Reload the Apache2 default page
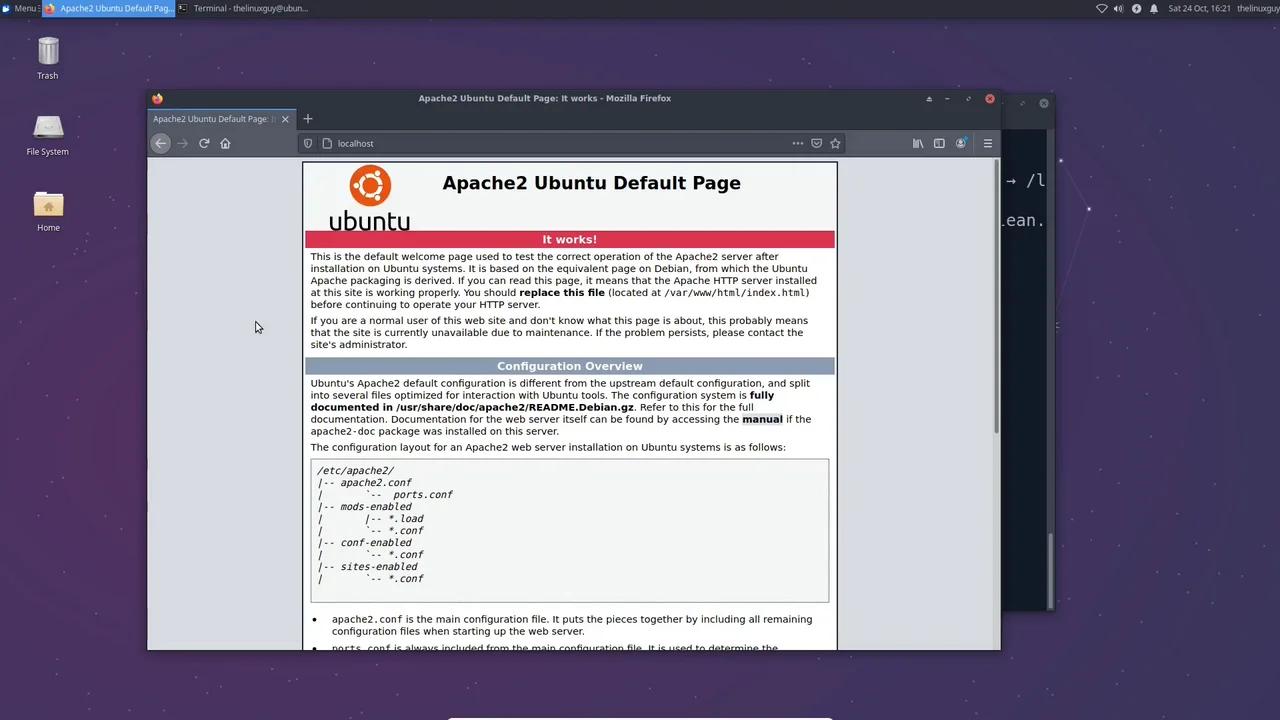The width and height of the screenshot is (1280, 720). (x=204, y=143)
